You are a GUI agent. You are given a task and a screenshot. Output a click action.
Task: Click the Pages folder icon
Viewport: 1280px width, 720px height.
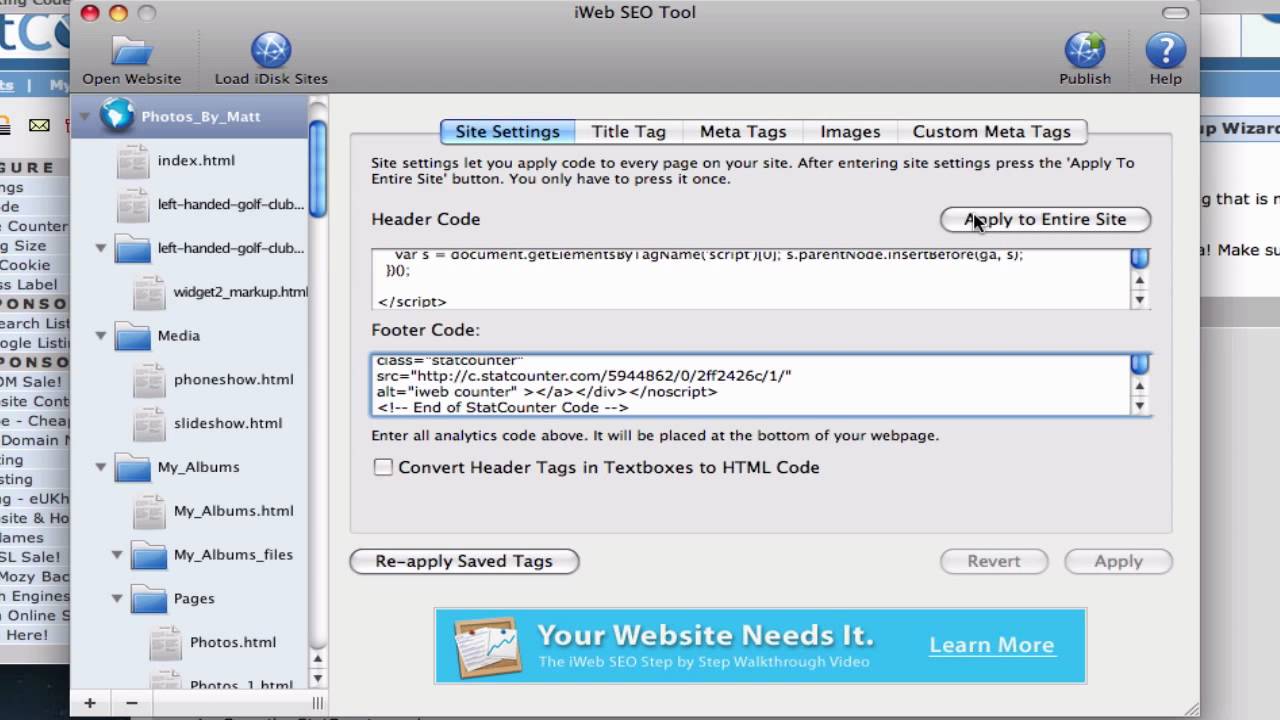point(149,598)
